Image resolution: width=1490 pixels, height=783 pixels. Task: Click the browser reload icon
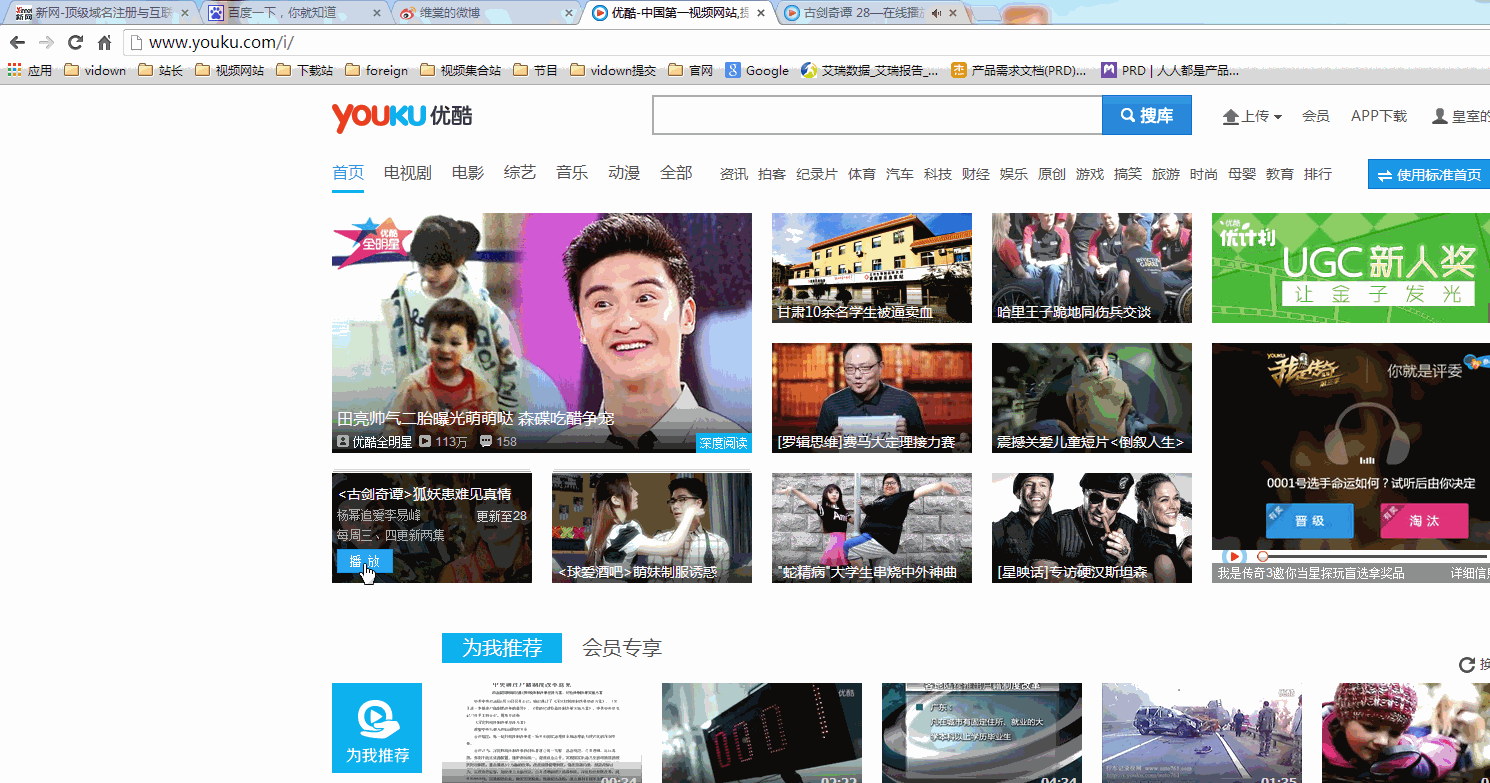(x=75, y=43)
